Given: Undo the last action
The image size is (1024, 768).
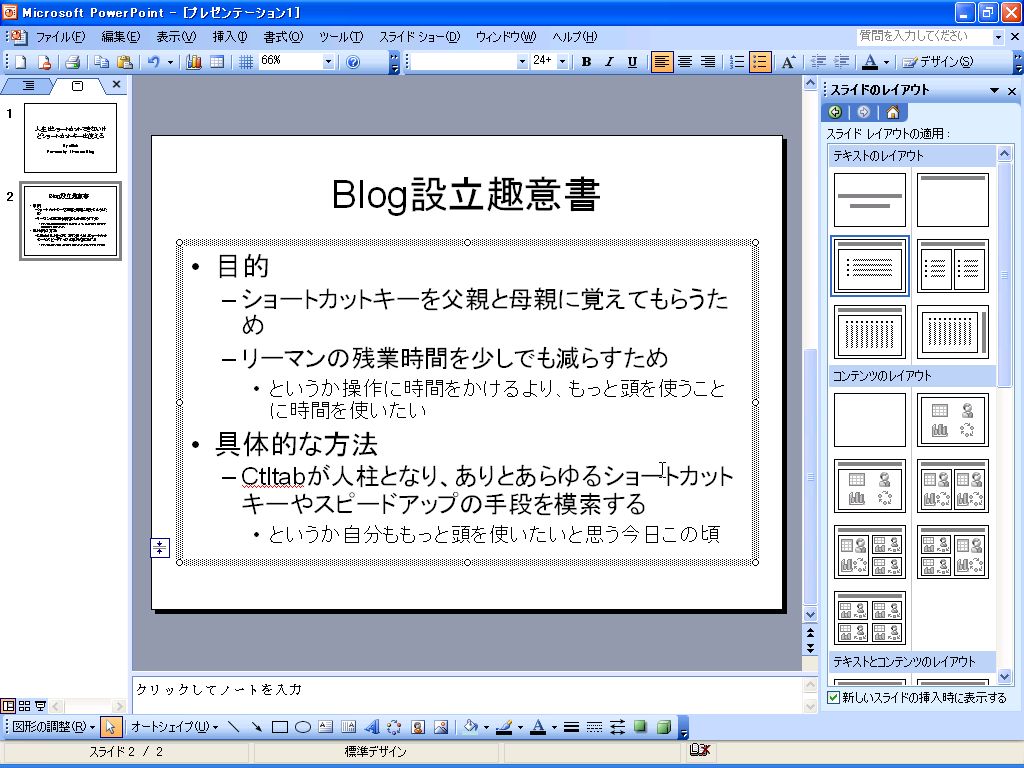Looking at the screenshot, I should pos(154,62).
